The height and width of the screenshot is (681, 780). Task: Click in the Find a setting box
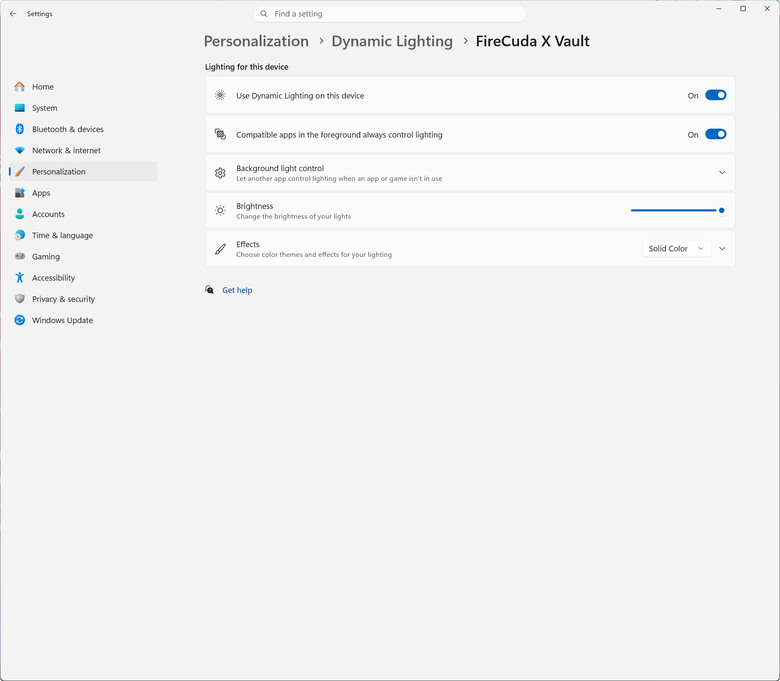[x=390, y=14]
